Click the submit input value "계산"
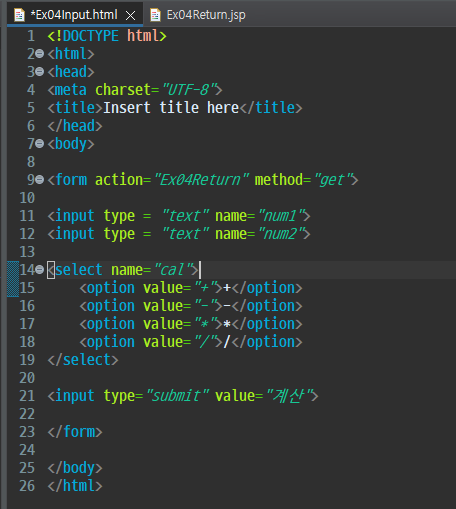 click(290, 396)
